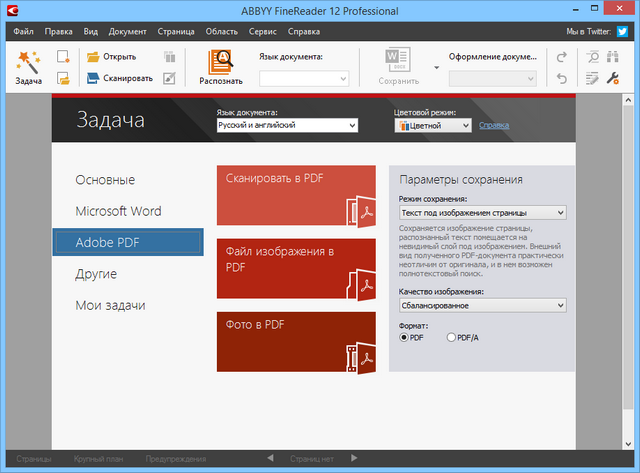This screenshot has width=640, height=473.
Task: Click the redo arrow icon
Action: (x=562, y=57)
